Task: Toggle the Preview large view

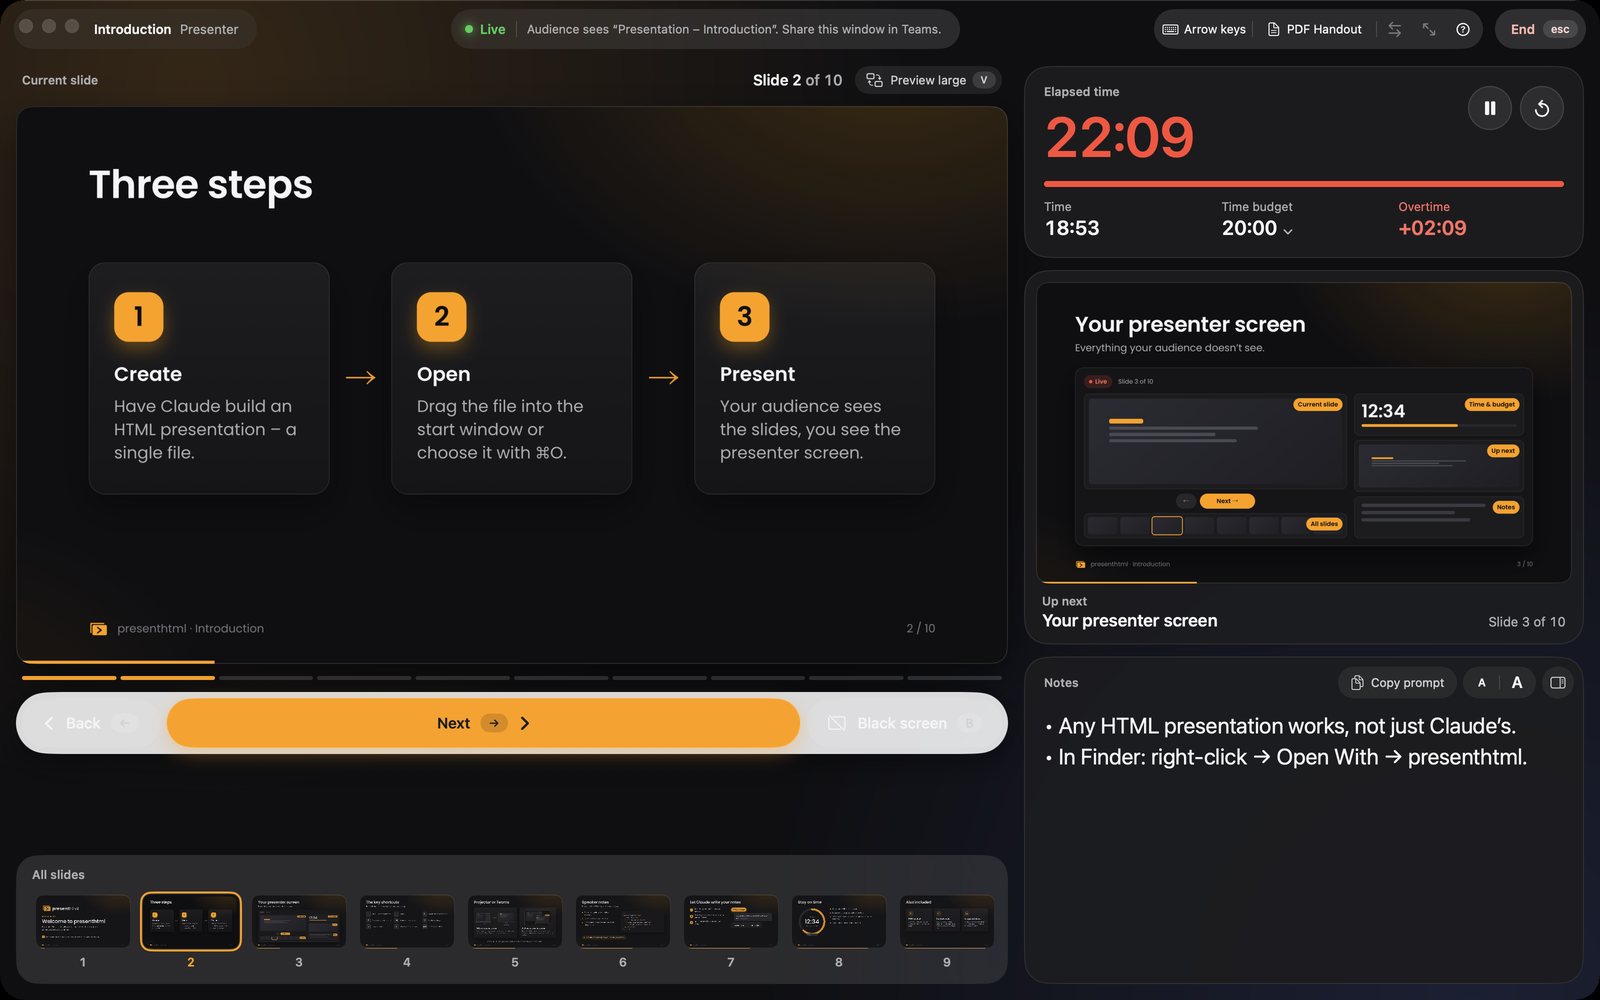Action: tap(928, 80)
